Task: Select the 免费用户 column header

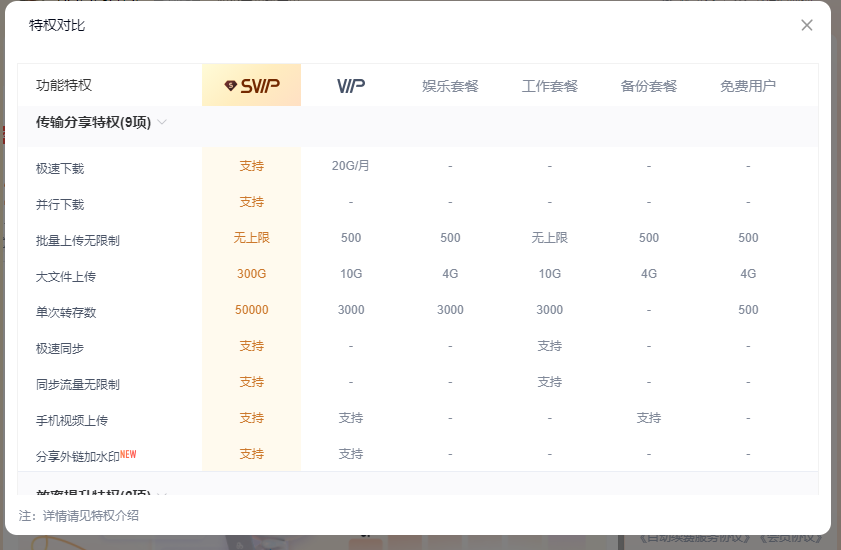Action: (748, 86)
